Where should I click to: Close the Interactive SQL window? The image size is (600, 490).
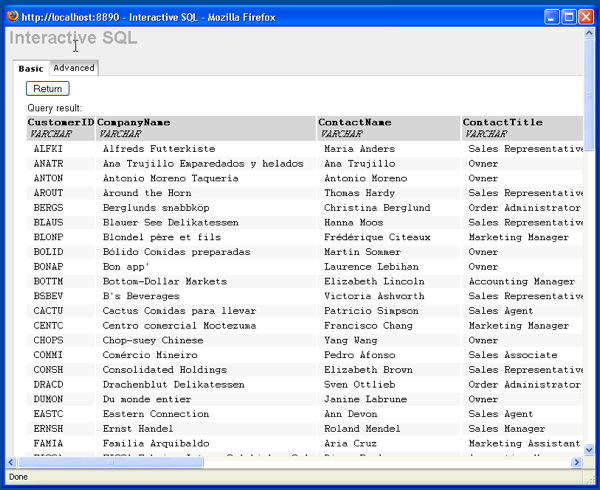pos(586,15)
